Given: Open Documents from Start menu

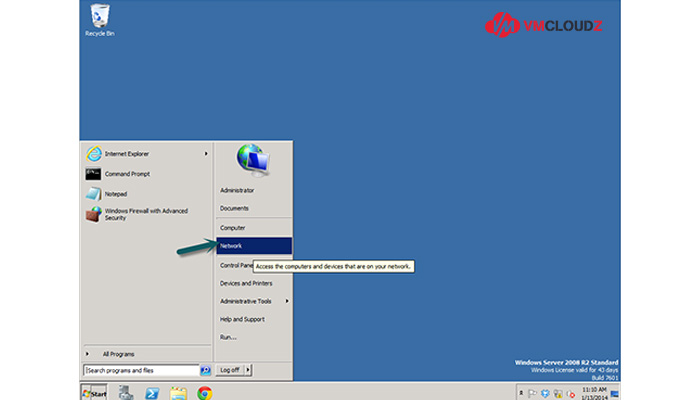Looking at the screenshot, I should (234, 208).
